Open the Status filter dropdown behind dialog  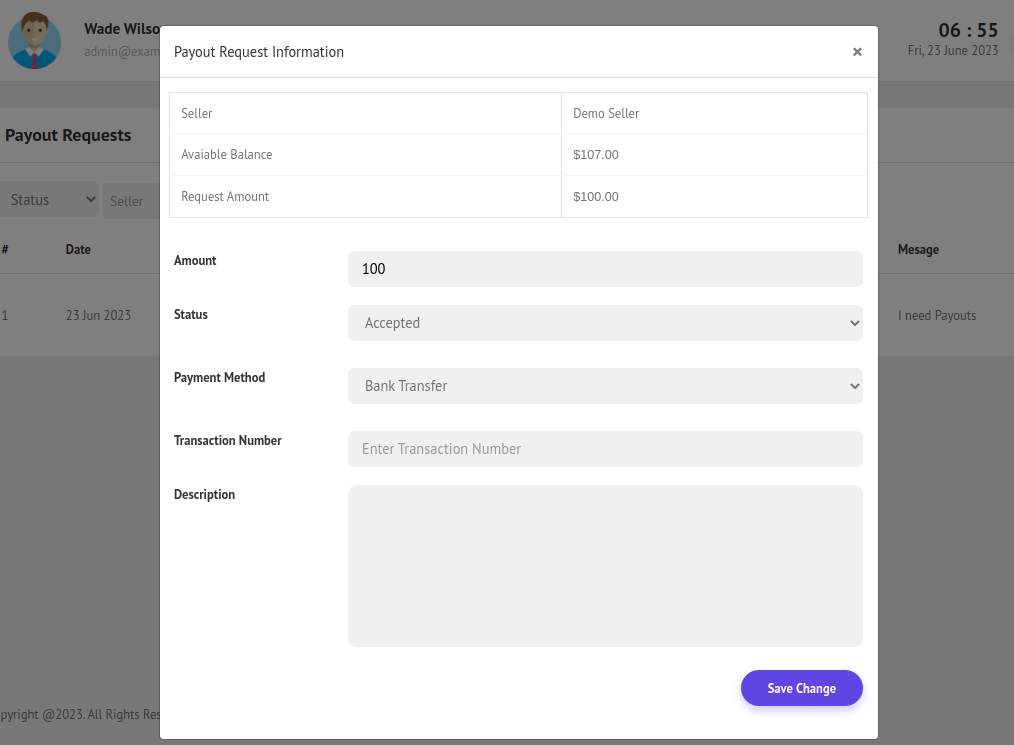(50, 200)
